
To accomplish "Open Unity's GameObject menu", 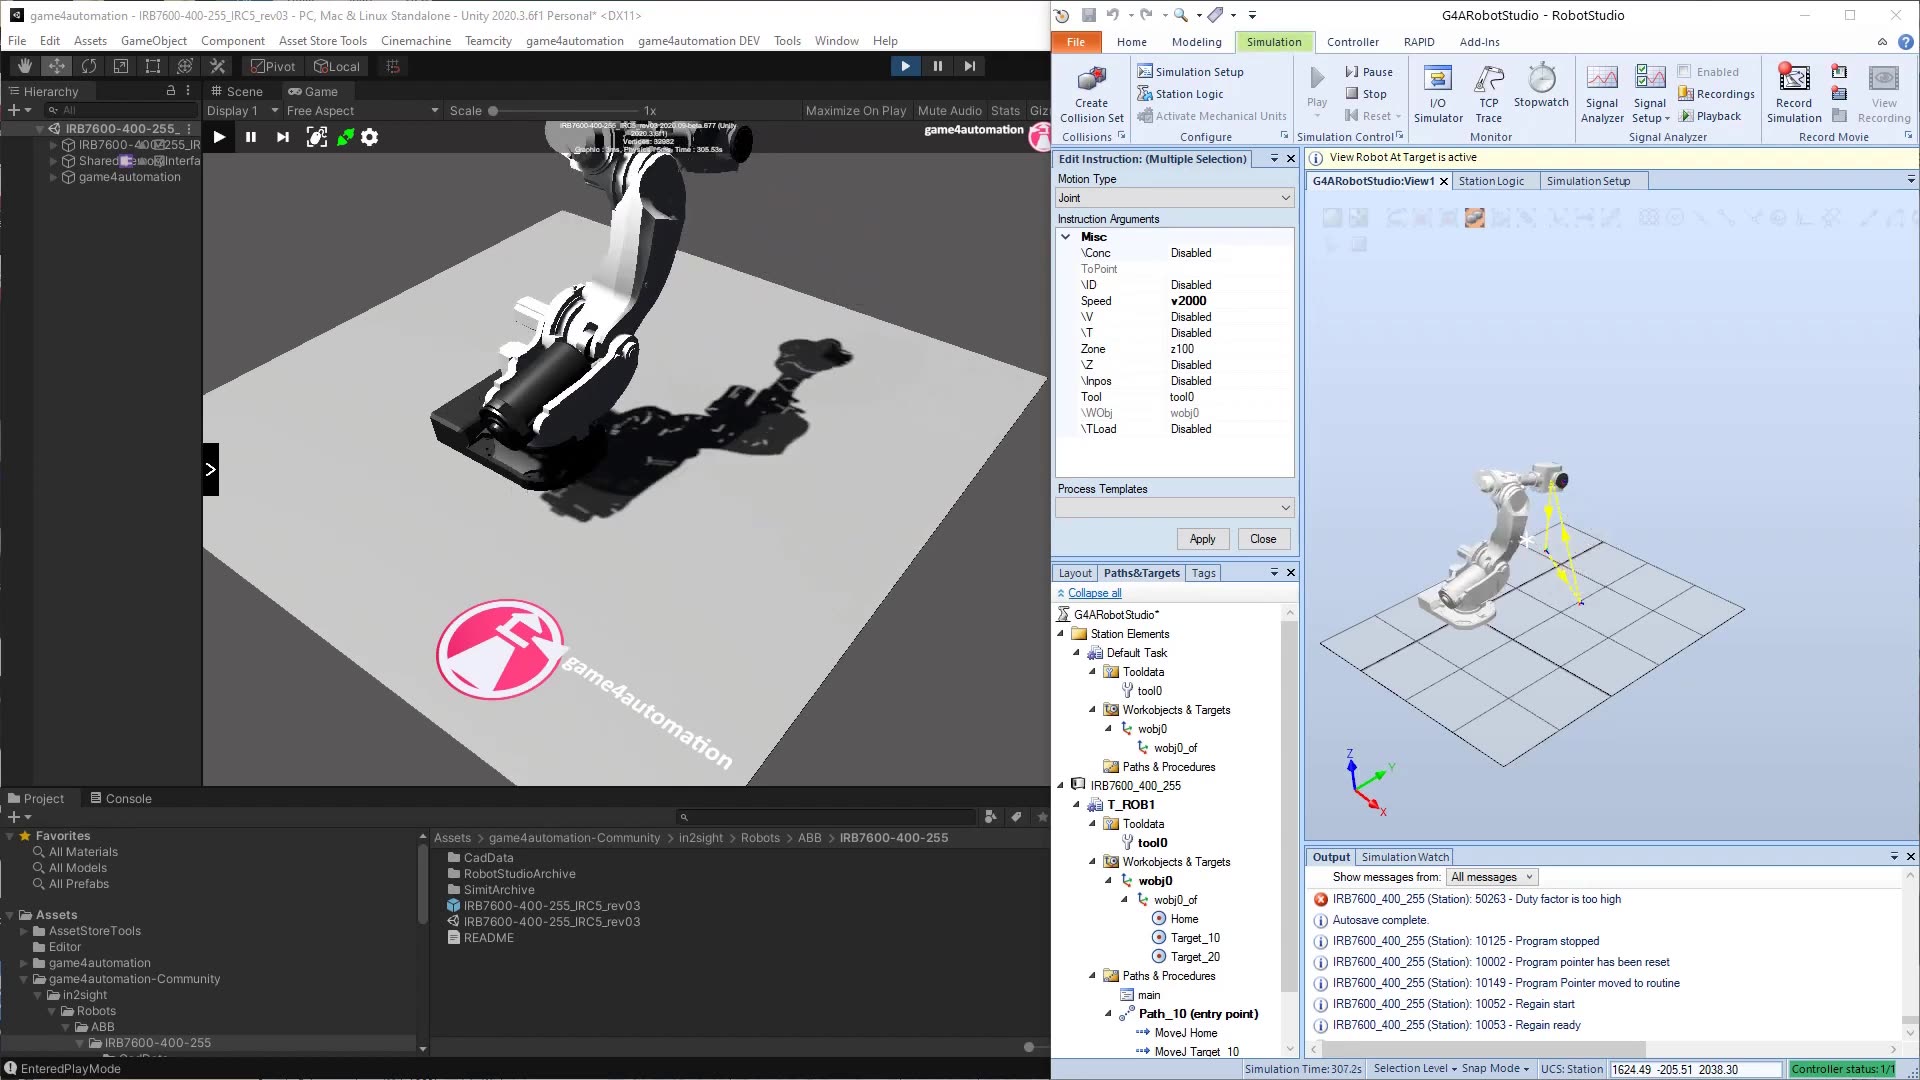I will coord(154,41).
